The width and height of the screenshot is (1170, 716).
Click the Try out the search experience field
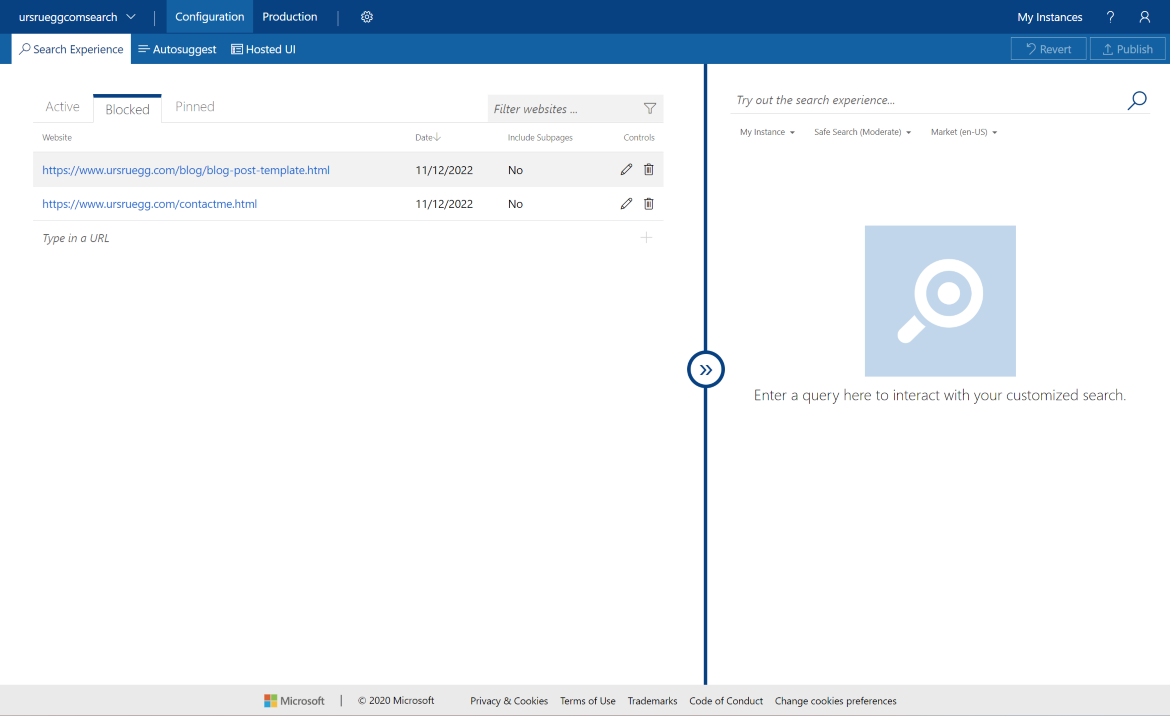pos(927,100)
